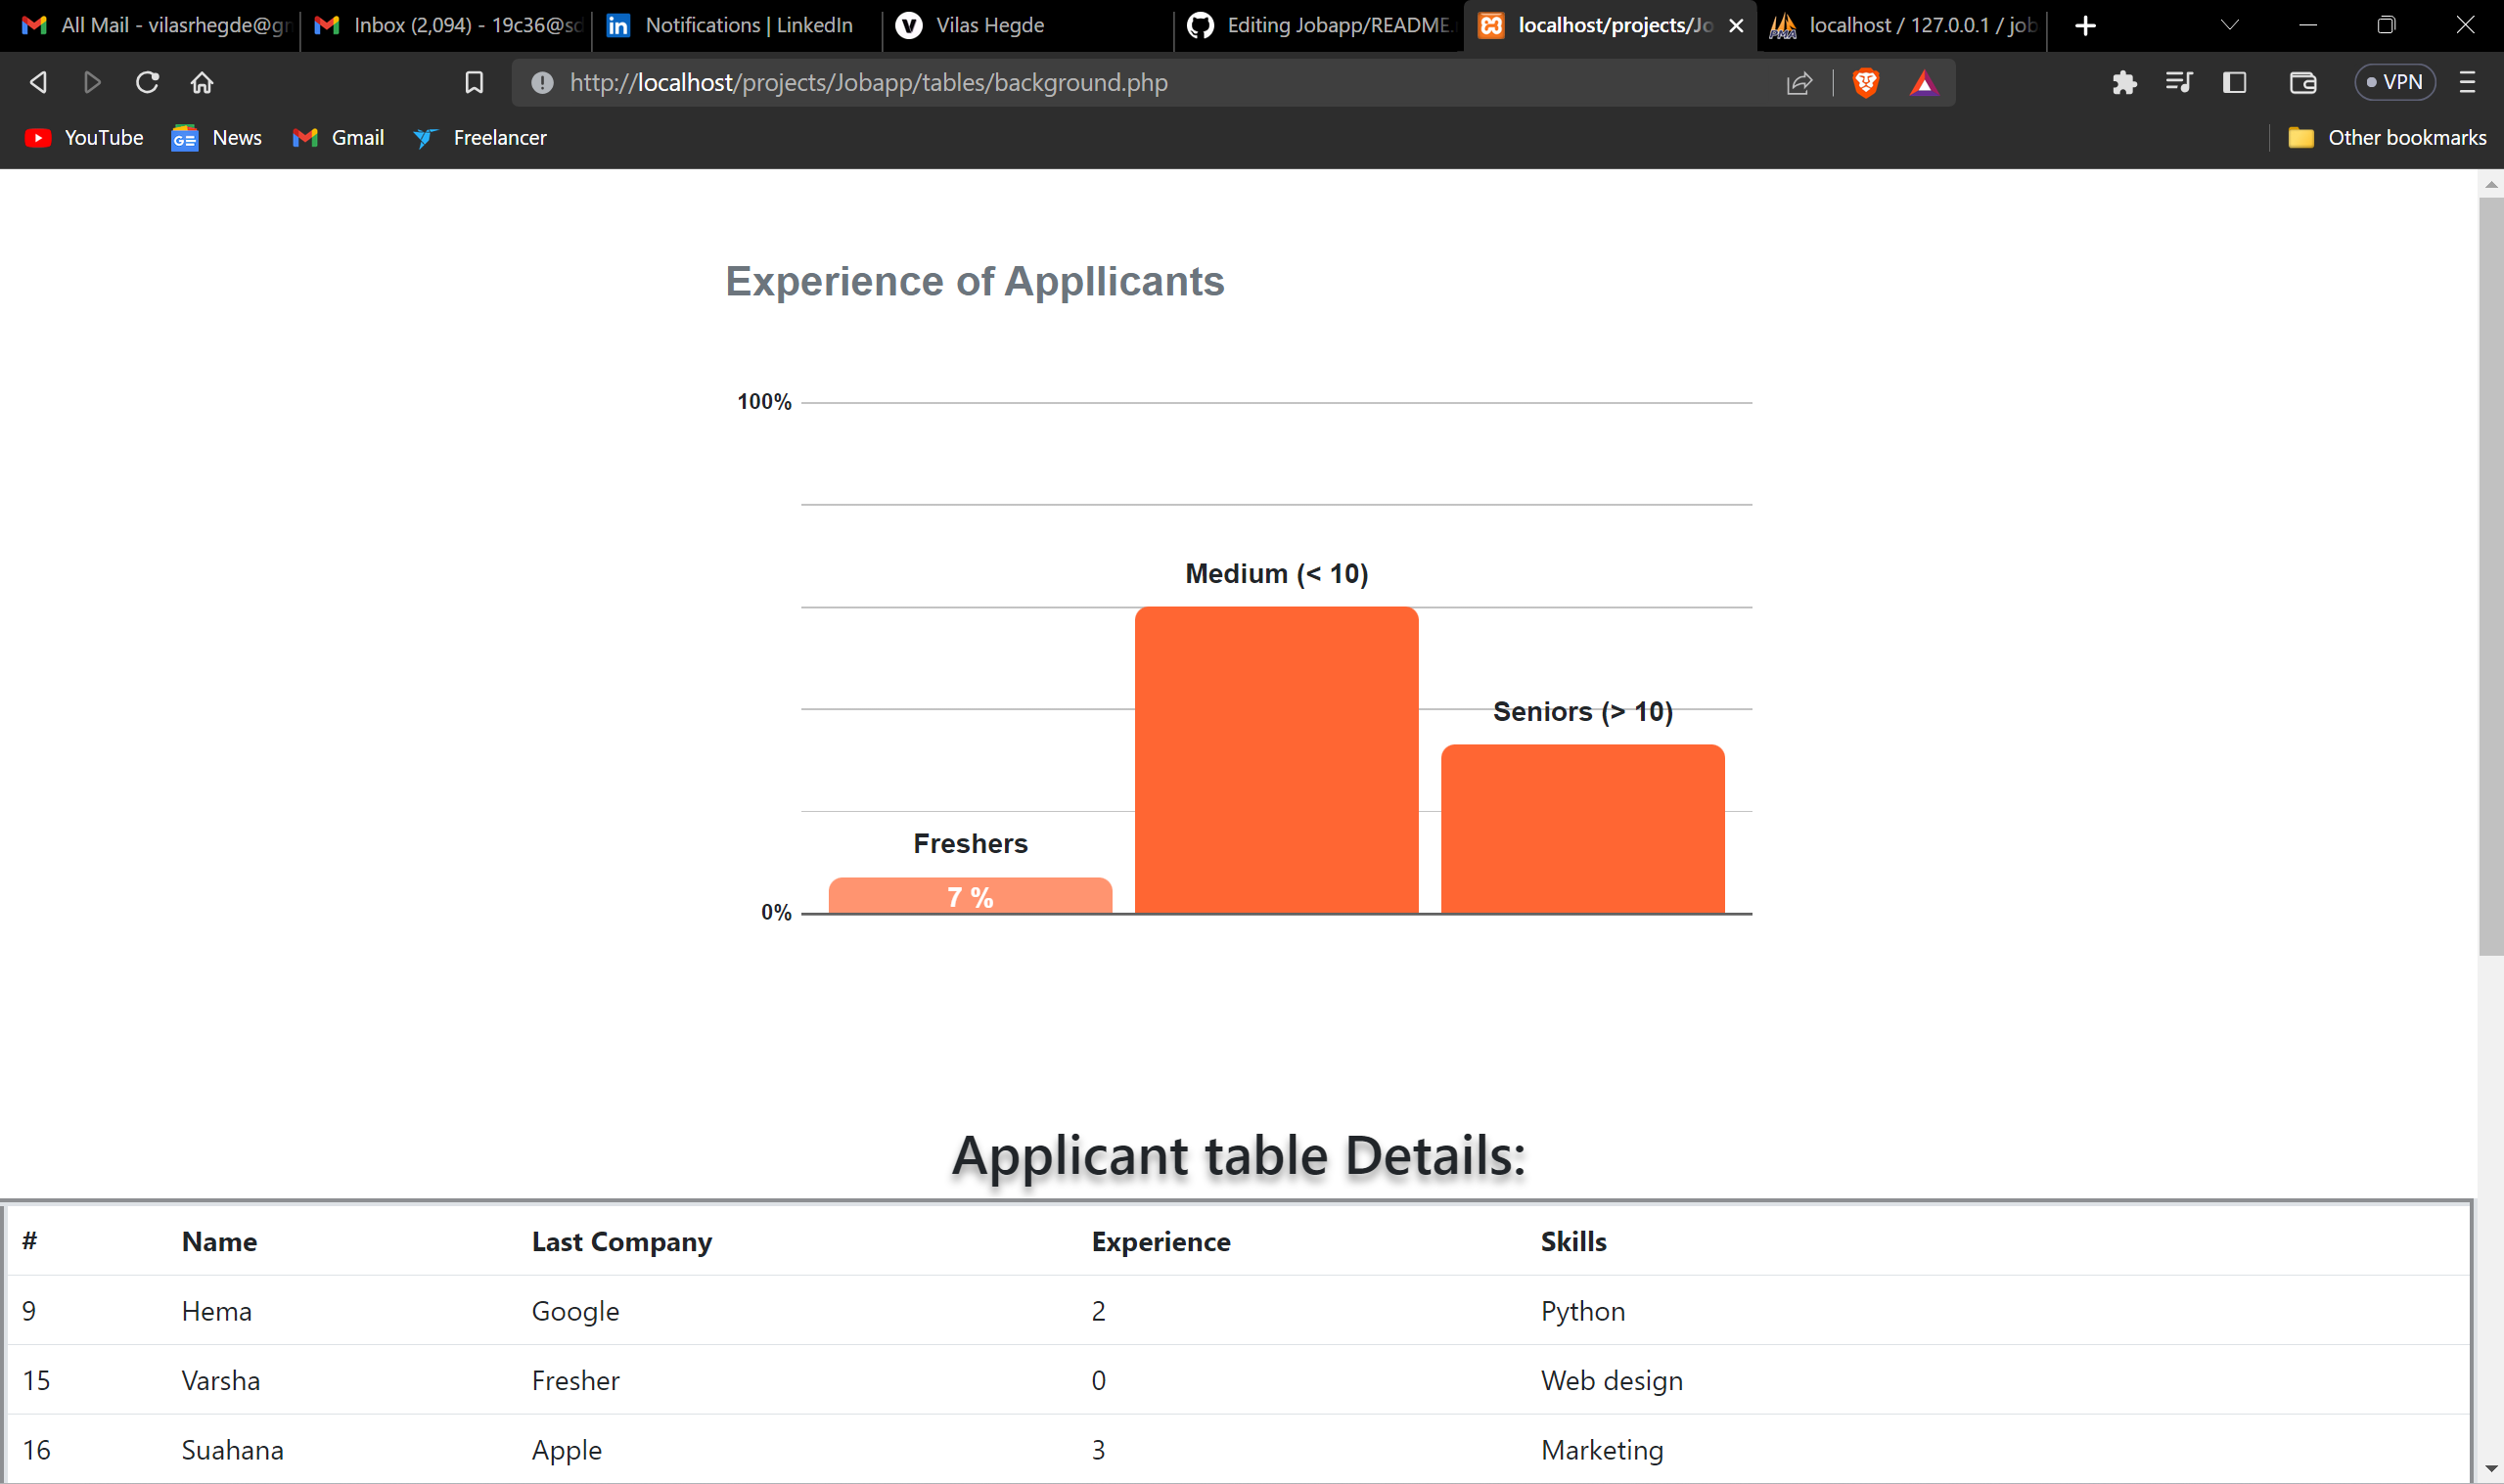2504x1484 pixels.
Task: Click the scrollbar up arrow
Action: [2490, 184]
